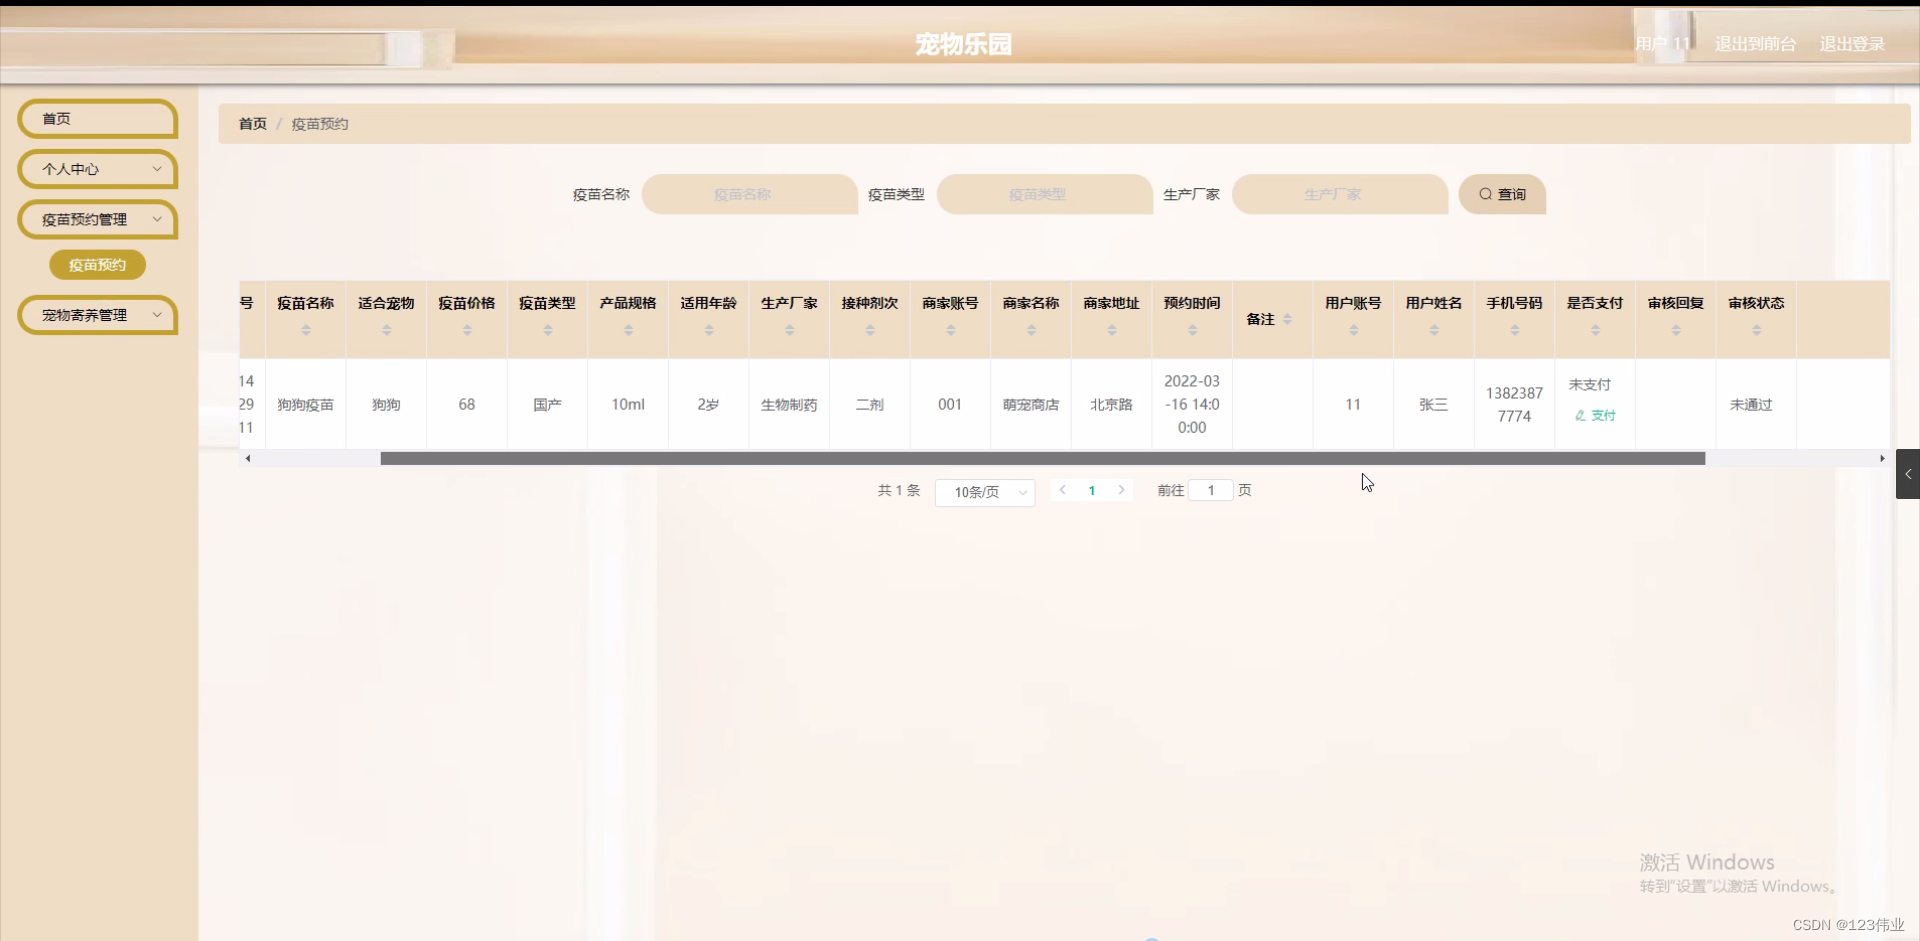The height and width of the screenshot is (941, 1920).
Task: Click the magnifier search icon in 查询 button
Action: pyautogui.click(x=1487, y=194)
